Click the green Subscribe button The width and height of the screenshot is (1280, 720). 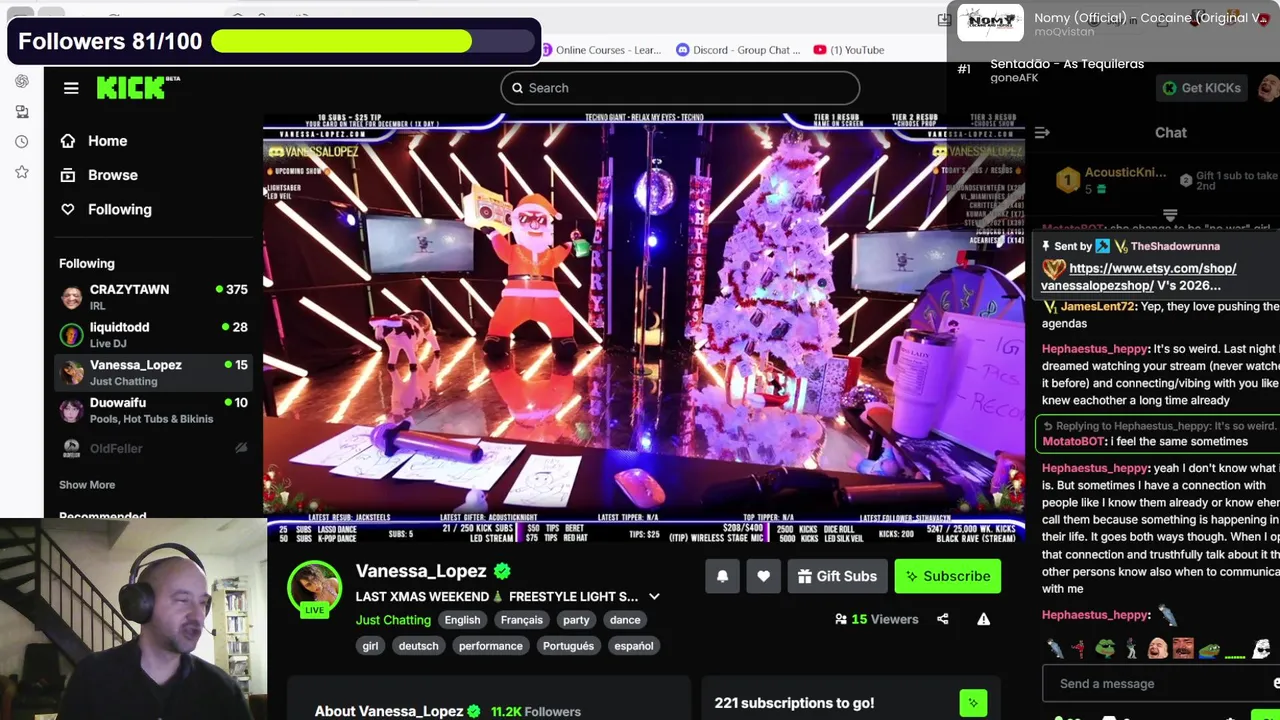click(947, 576)
